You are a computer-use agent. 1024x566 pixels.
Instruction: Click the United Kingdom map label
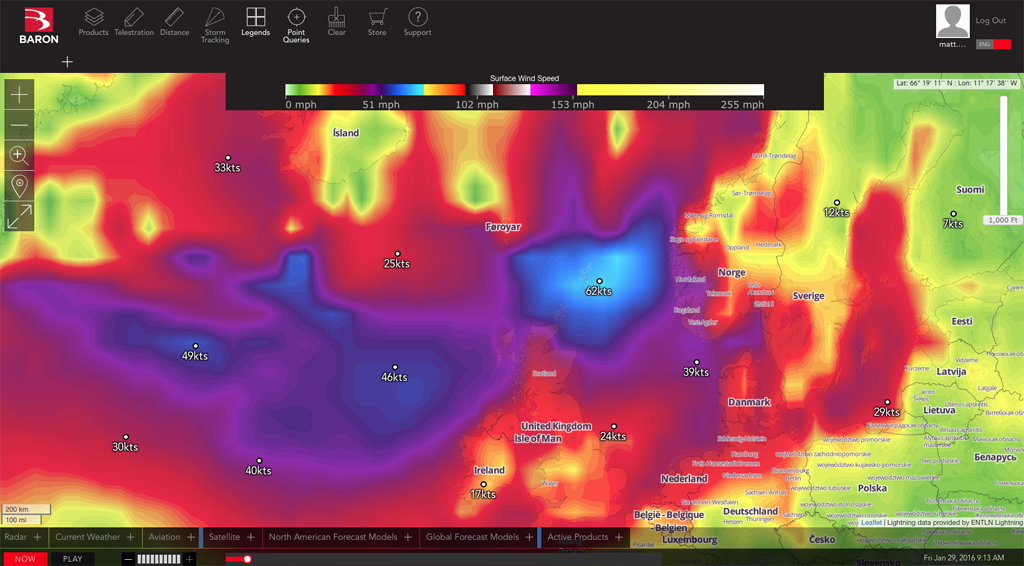click(556, 426)
